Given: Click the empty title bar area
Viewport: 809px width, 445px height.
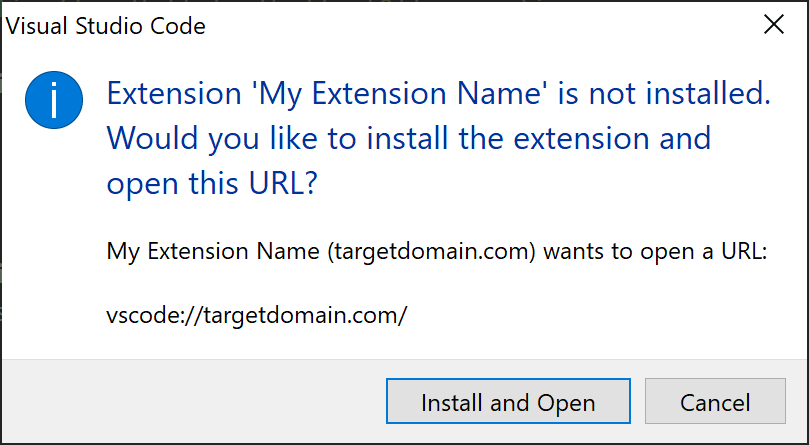Looking at the screenshot, I should click(480, 25).
